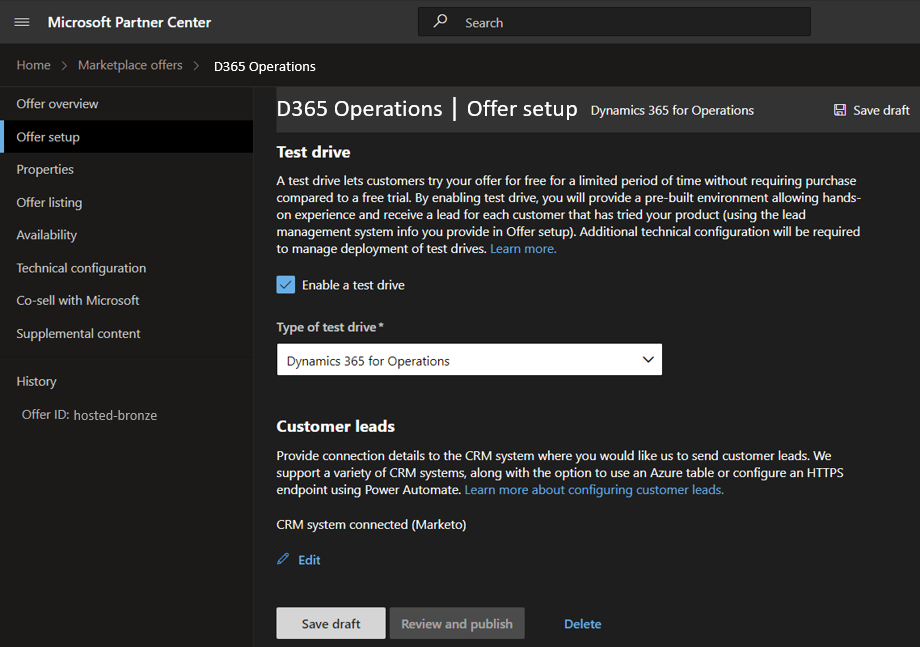Focus the Search input field
Screen dimensions: 920x647
point(614,22)
